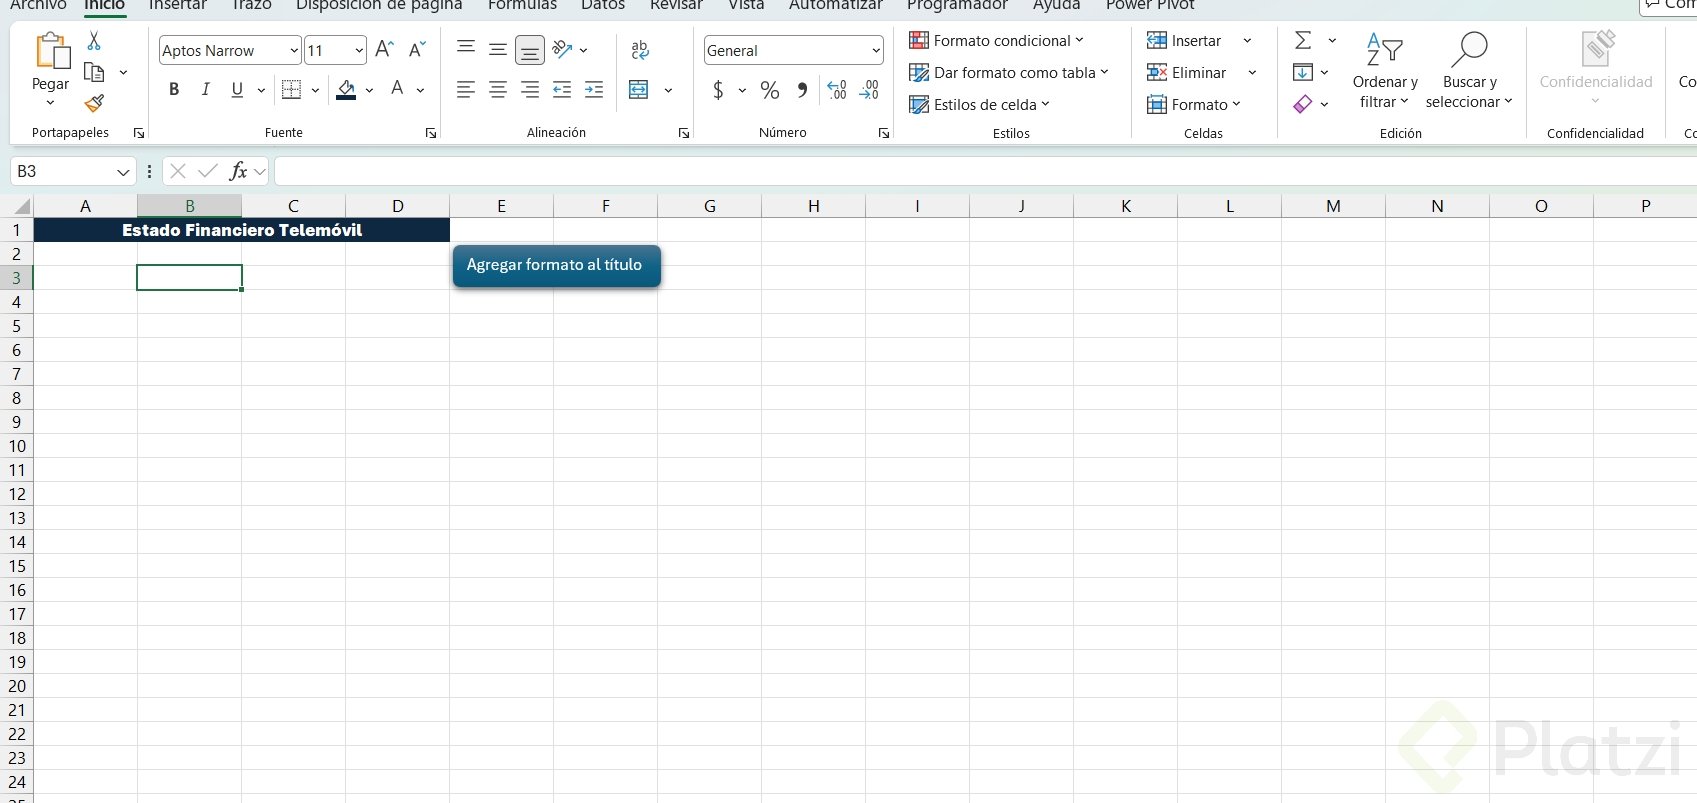Viewport: 1697px width, 803px height.
Task: Click the AutoSum sigma icon
Action: click(x=1303, y=41)
